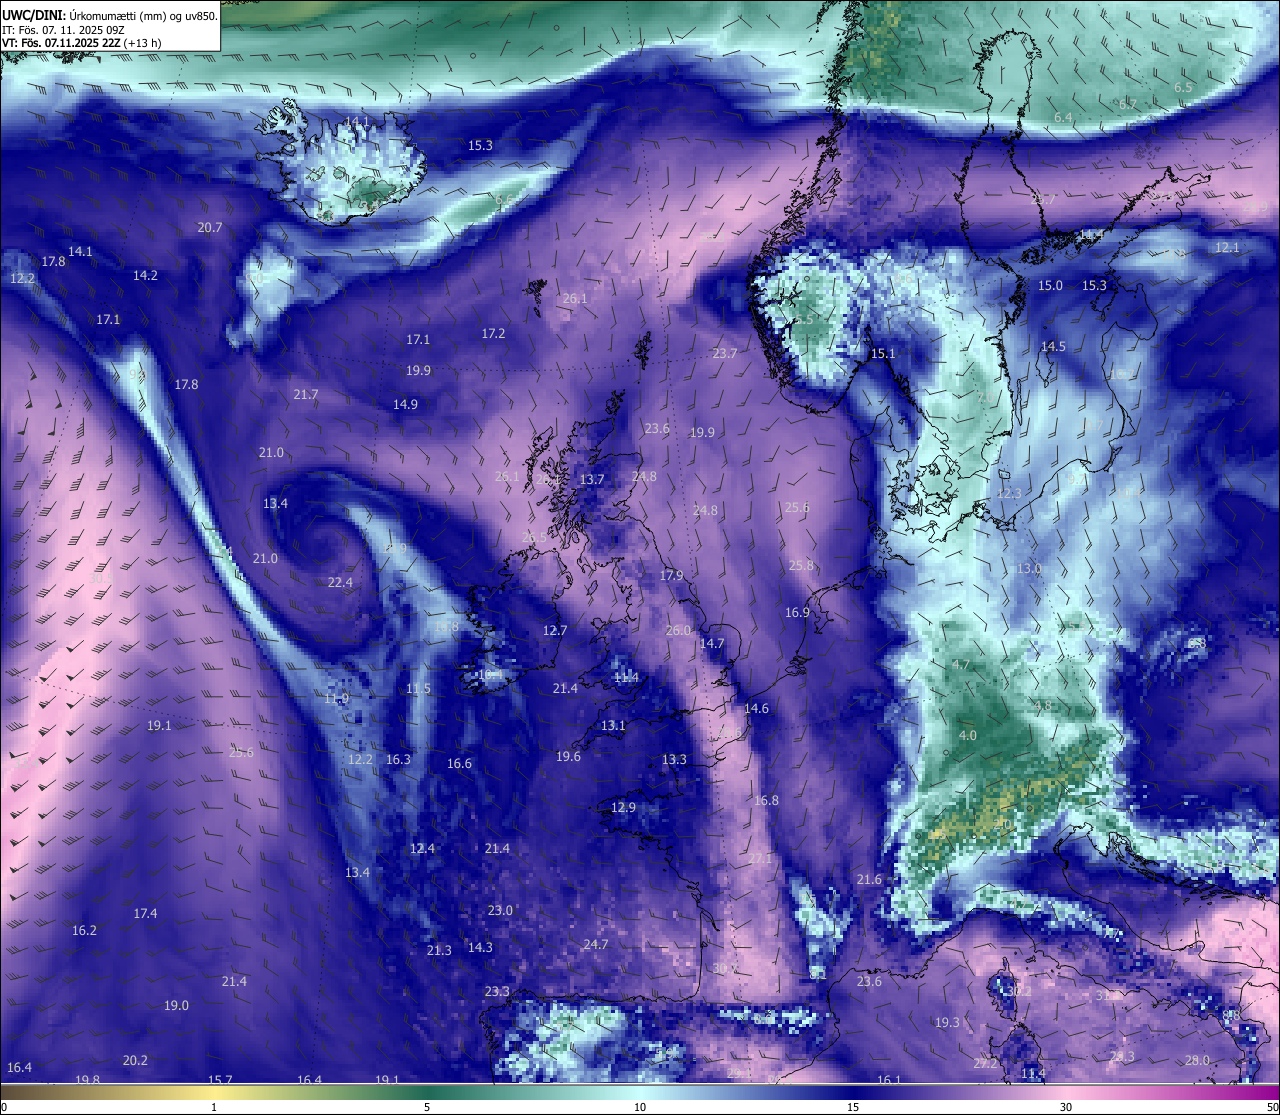Click the 13.1 map value
The image size is (1280, 1115).
click(x=613, y=726)
